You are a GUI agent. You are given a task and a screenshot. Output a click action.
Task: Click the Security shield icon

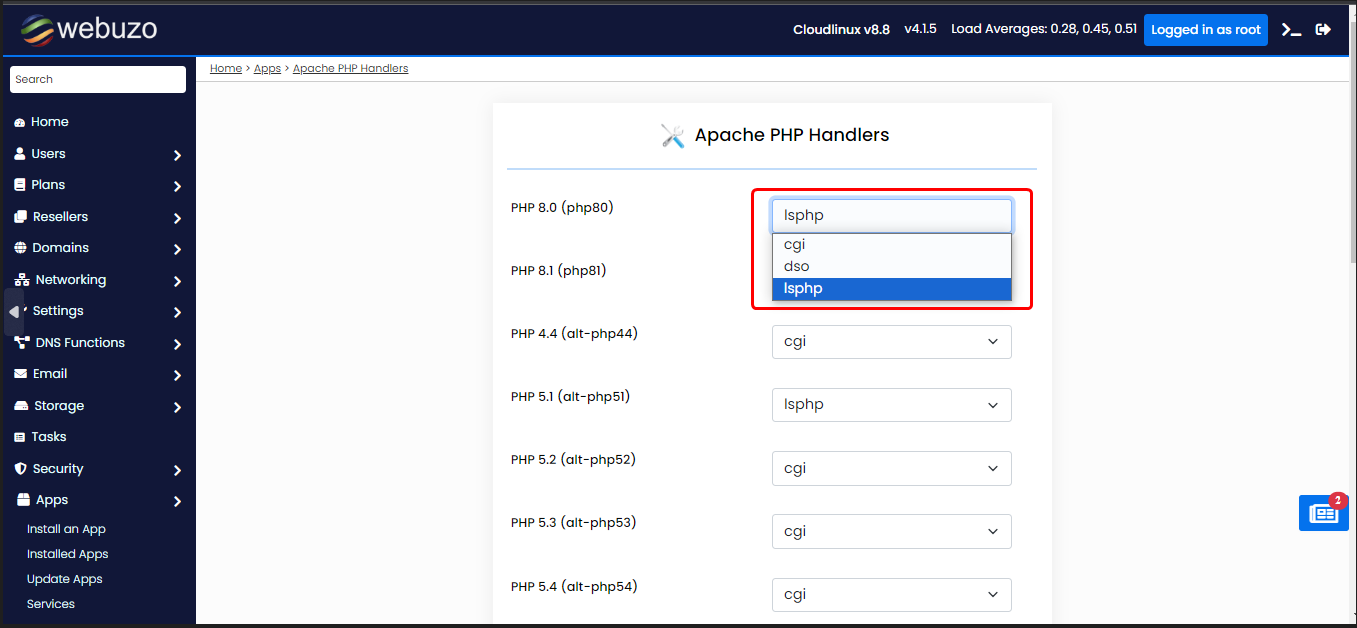click(20, 469)
